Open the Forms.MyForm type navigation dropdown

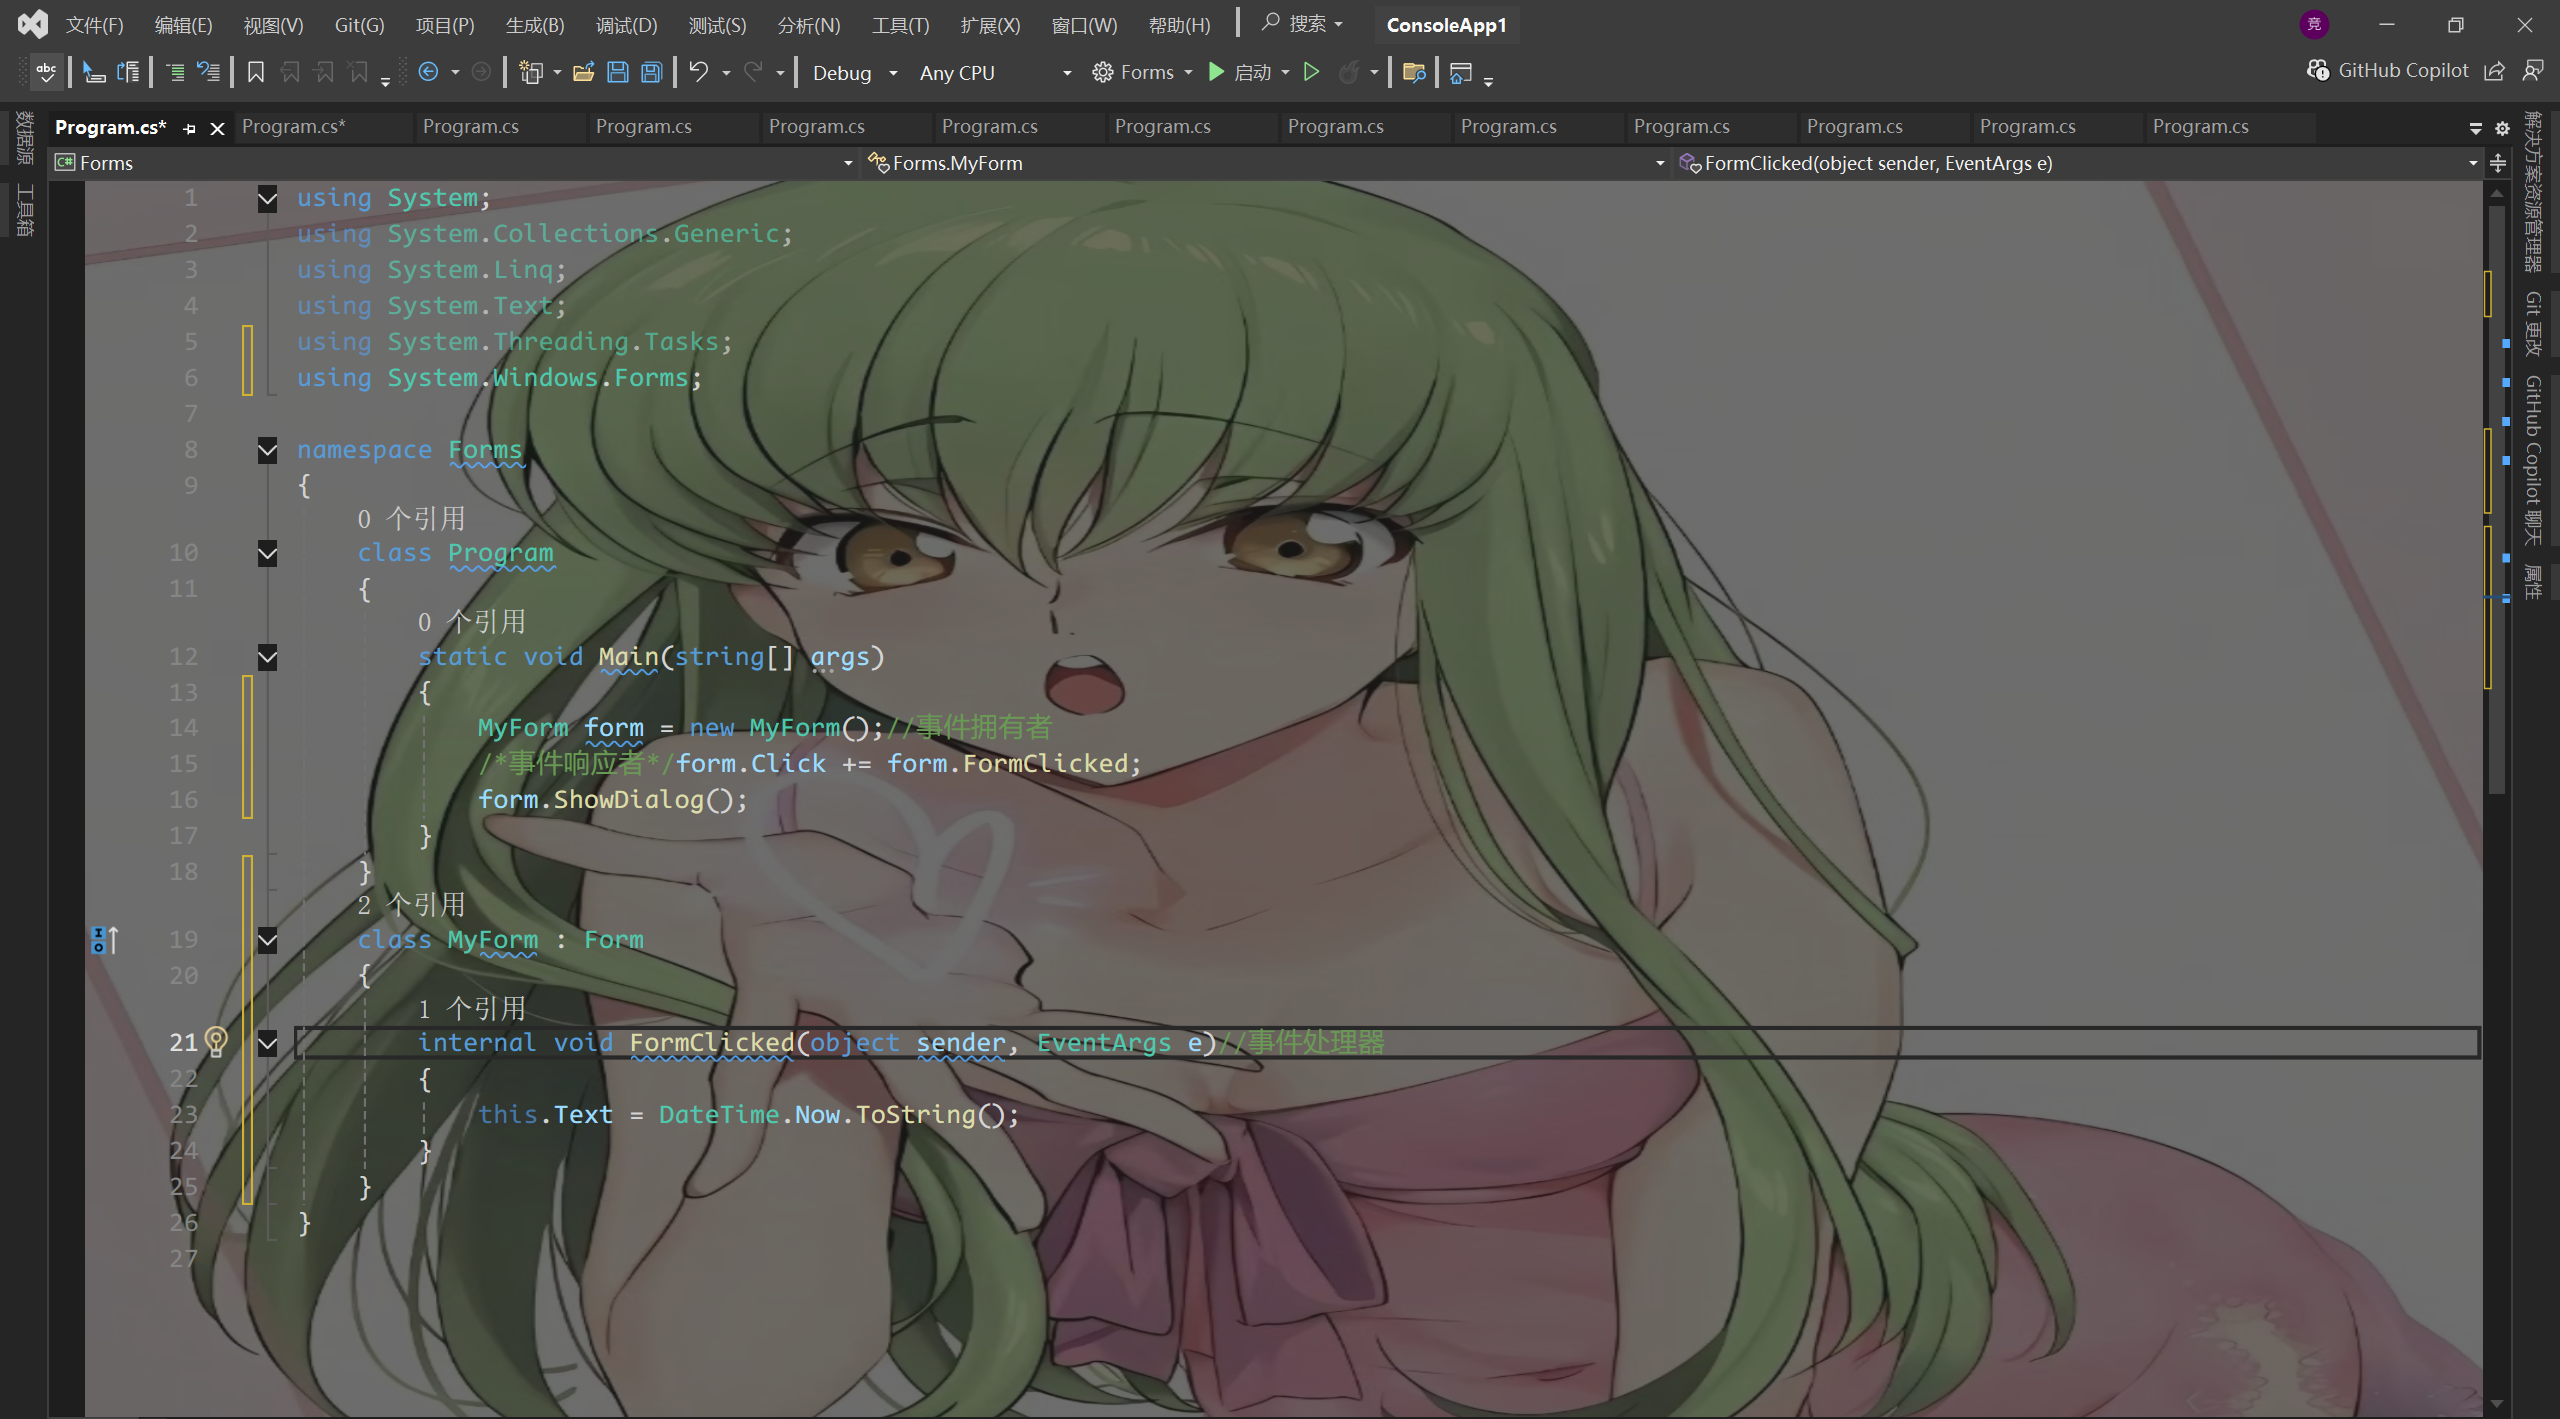pos(1267,163)
